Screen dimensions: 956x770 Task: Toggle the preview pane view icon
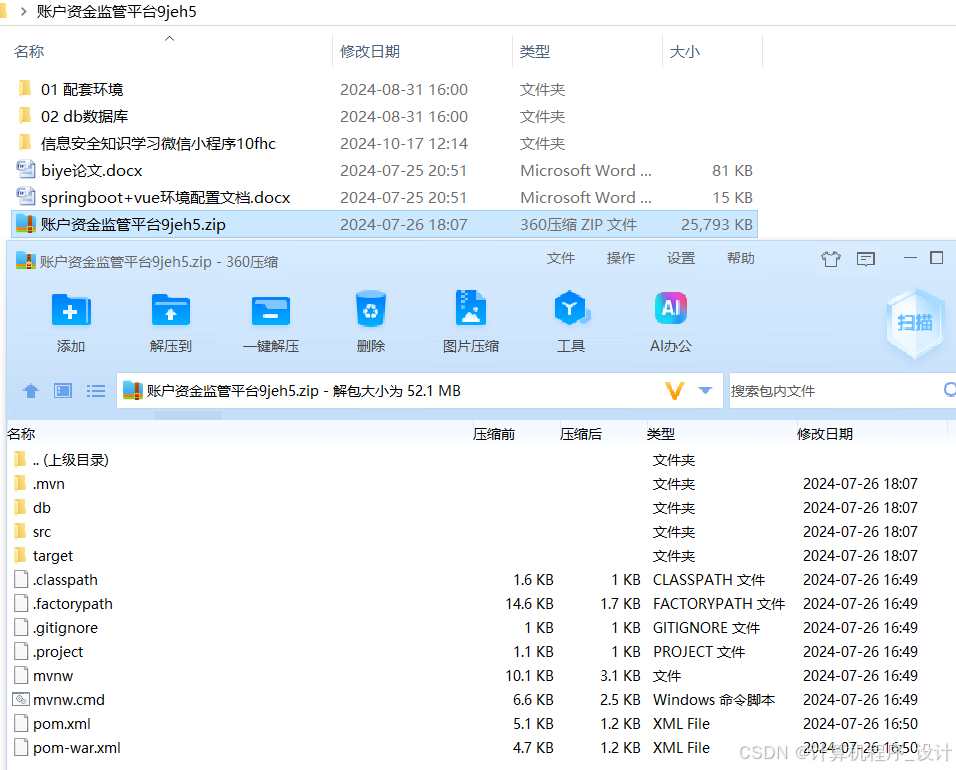click(x=62, y=391)
